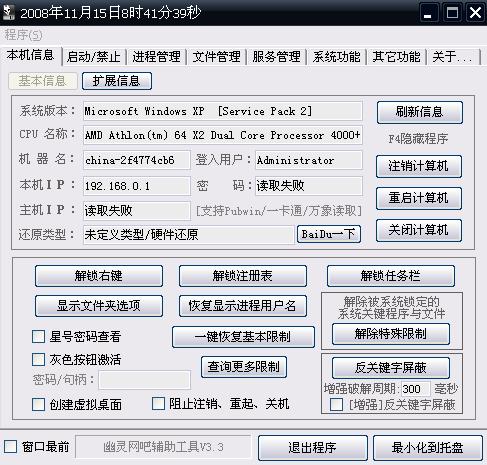This screenshot has width=487, height=465.
Task: Click 解锁右键 button
Action: pyautogui.click(x=99, y=276)
